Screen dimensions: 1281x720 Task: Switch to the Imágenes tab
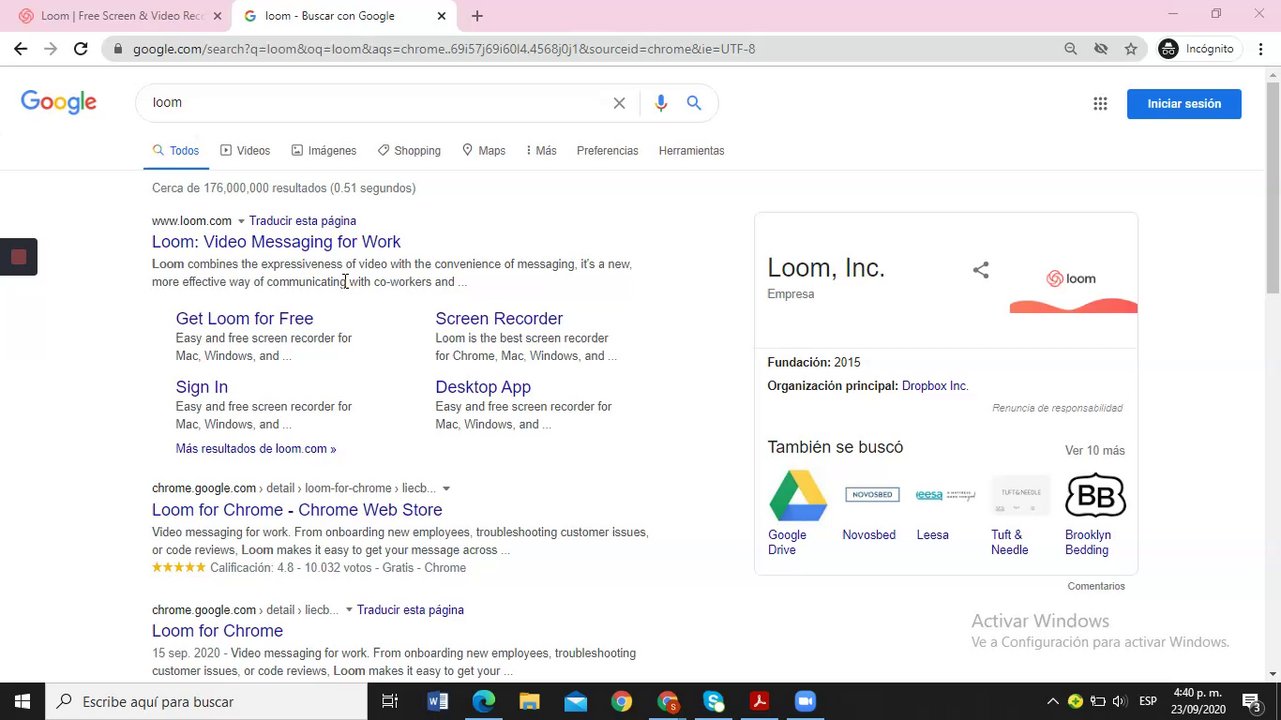click(x=324, y=151)
